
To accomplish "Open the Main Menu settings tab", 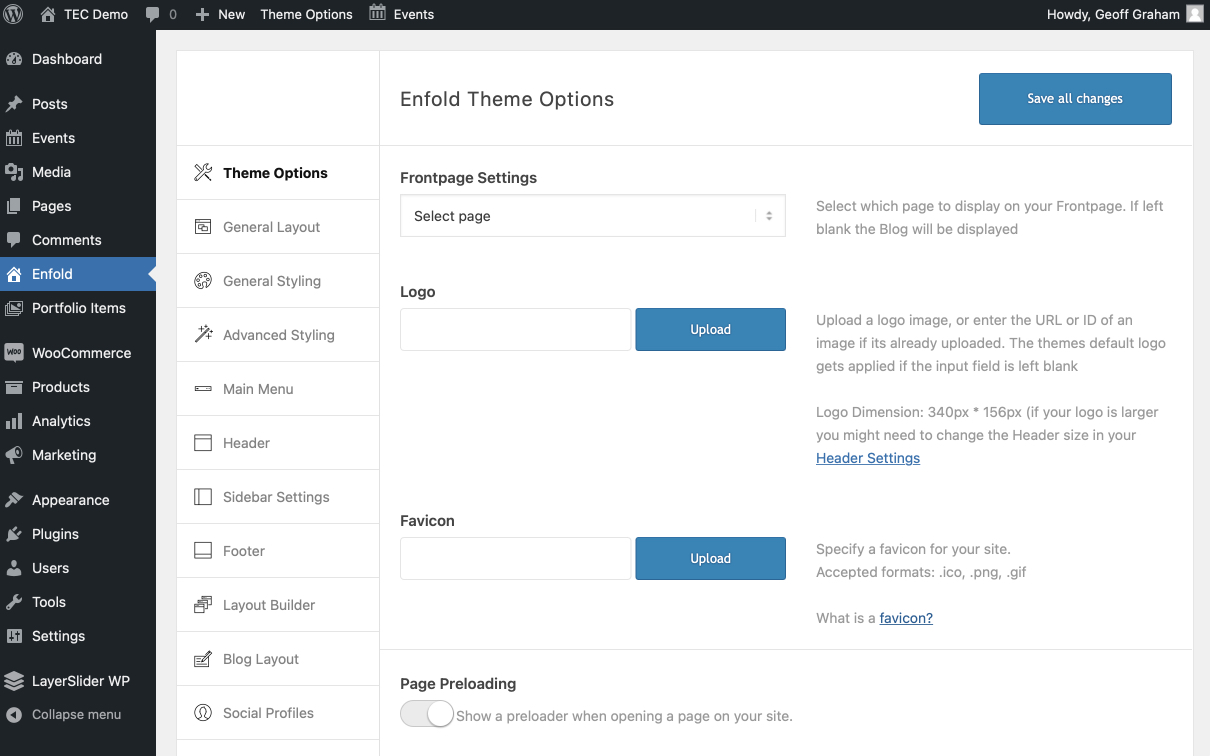I will coord(278,389).
